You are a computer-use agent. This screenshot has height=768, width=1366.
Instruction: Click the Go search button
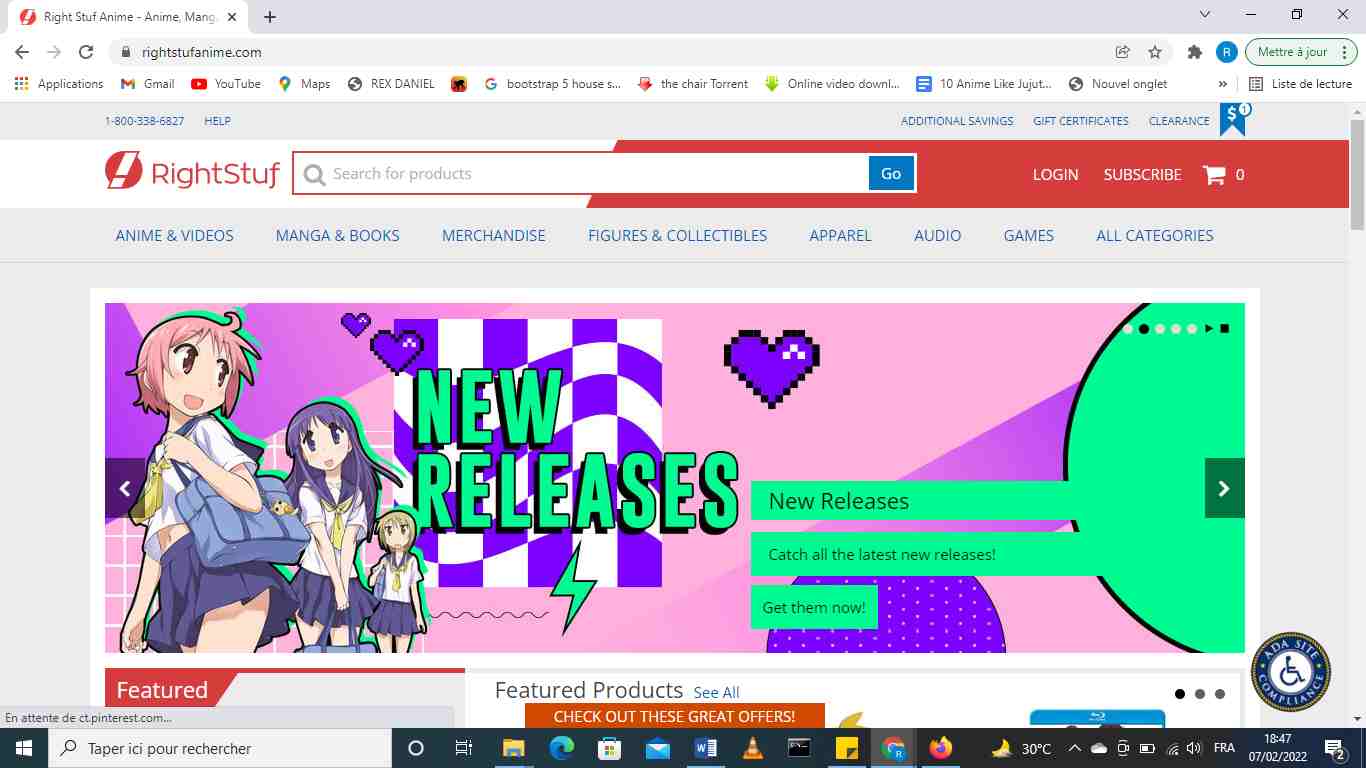point(891,173)
